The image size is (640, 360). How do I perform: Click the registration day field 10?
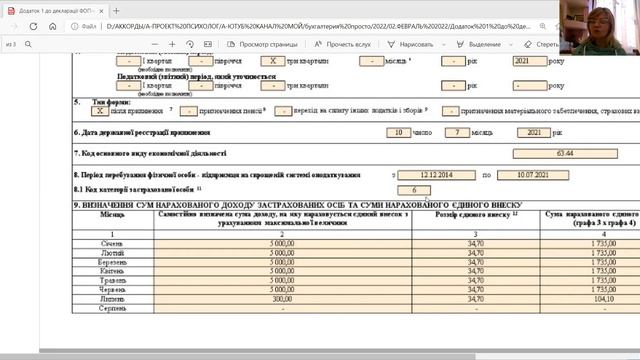[399, 133]
